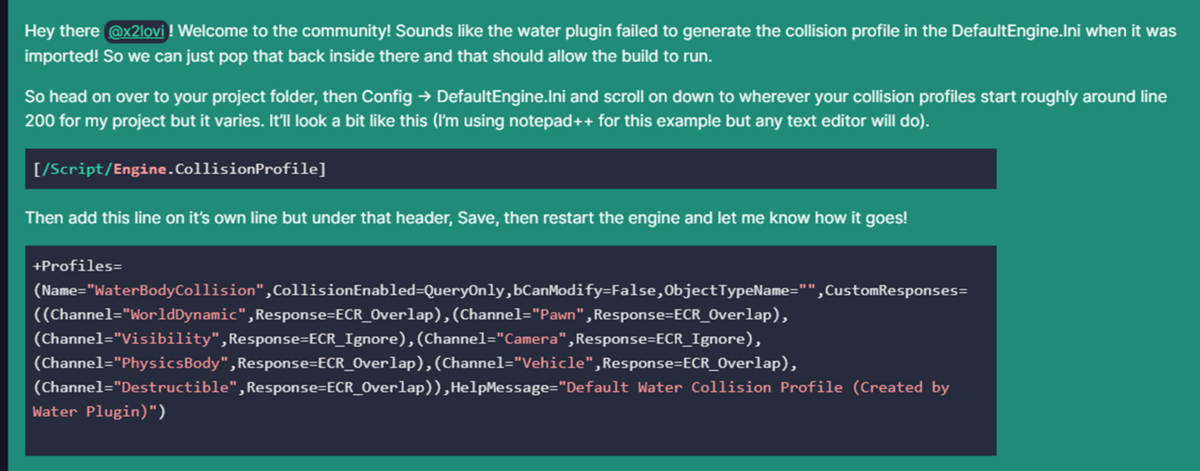Screen dimensions: 1200x471
Task: Click "WaterBodyCollision" string in code
Action: click(x=175, y=290)
